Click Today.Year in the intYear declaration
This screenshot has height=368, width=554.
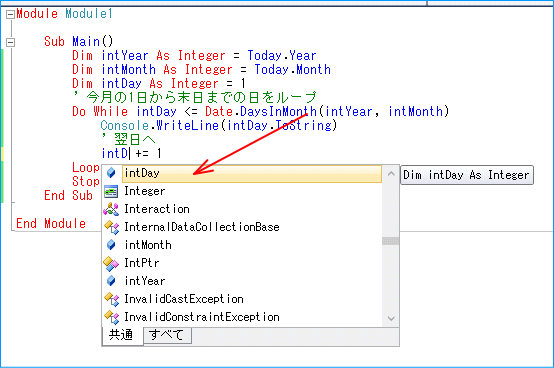pyautogui.click(x=282, y=55)
